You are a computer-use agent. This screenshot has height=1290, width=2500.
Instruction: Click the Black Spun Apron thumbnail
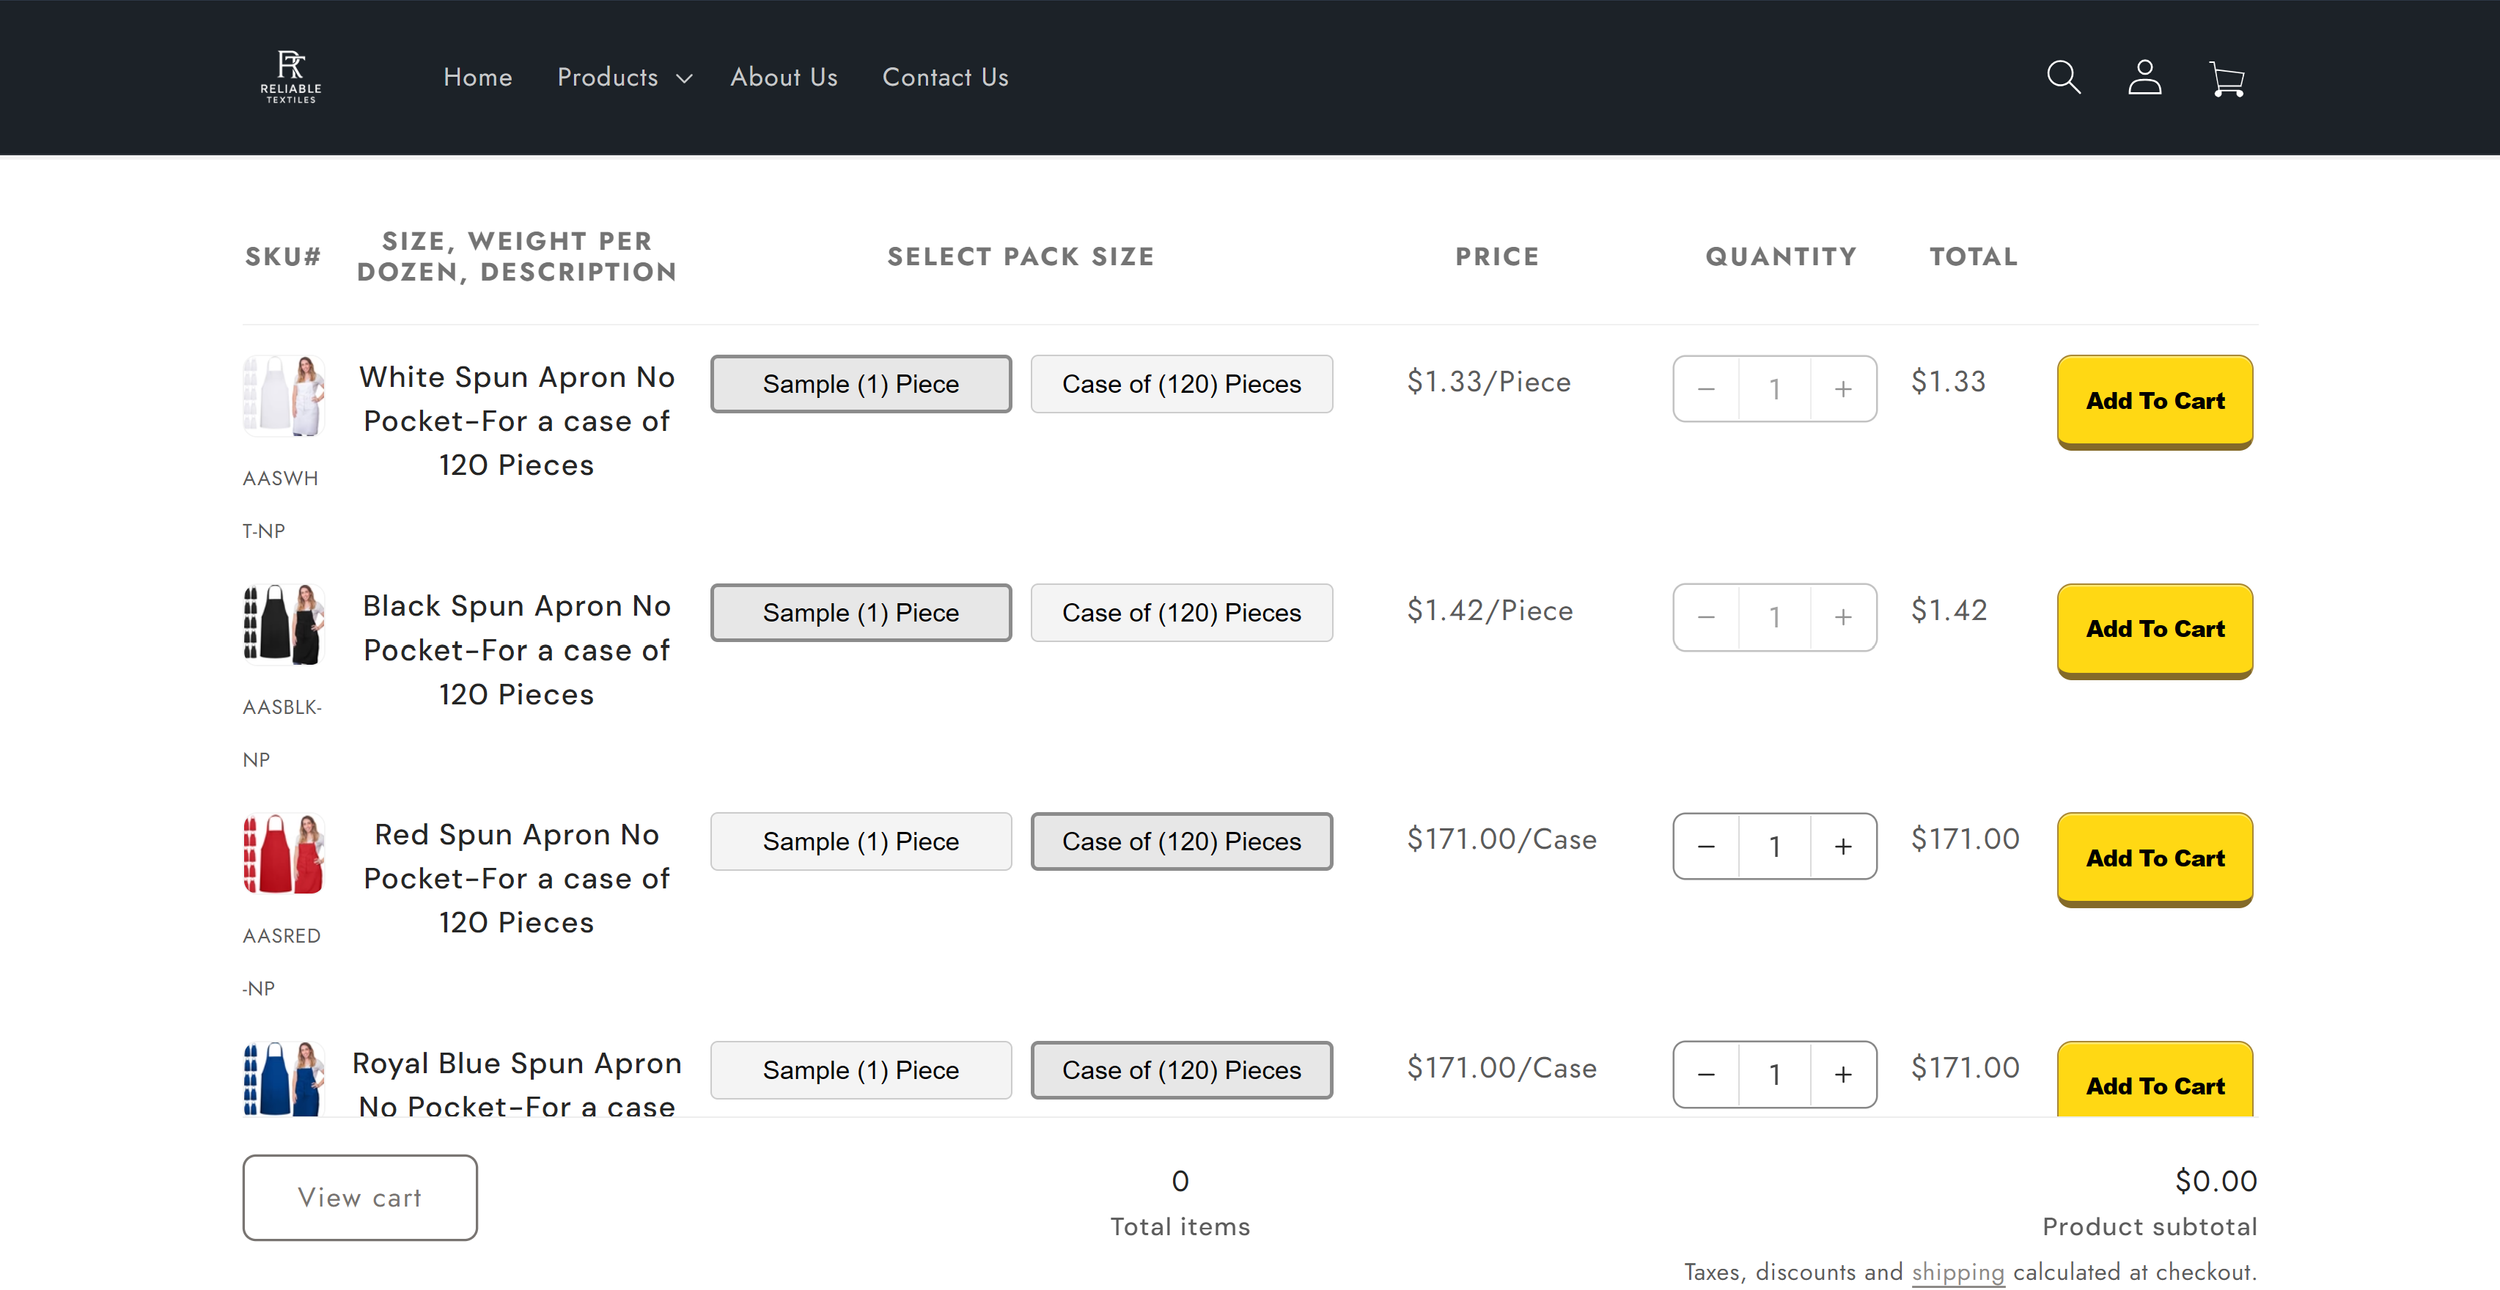[x=284, y=625]
